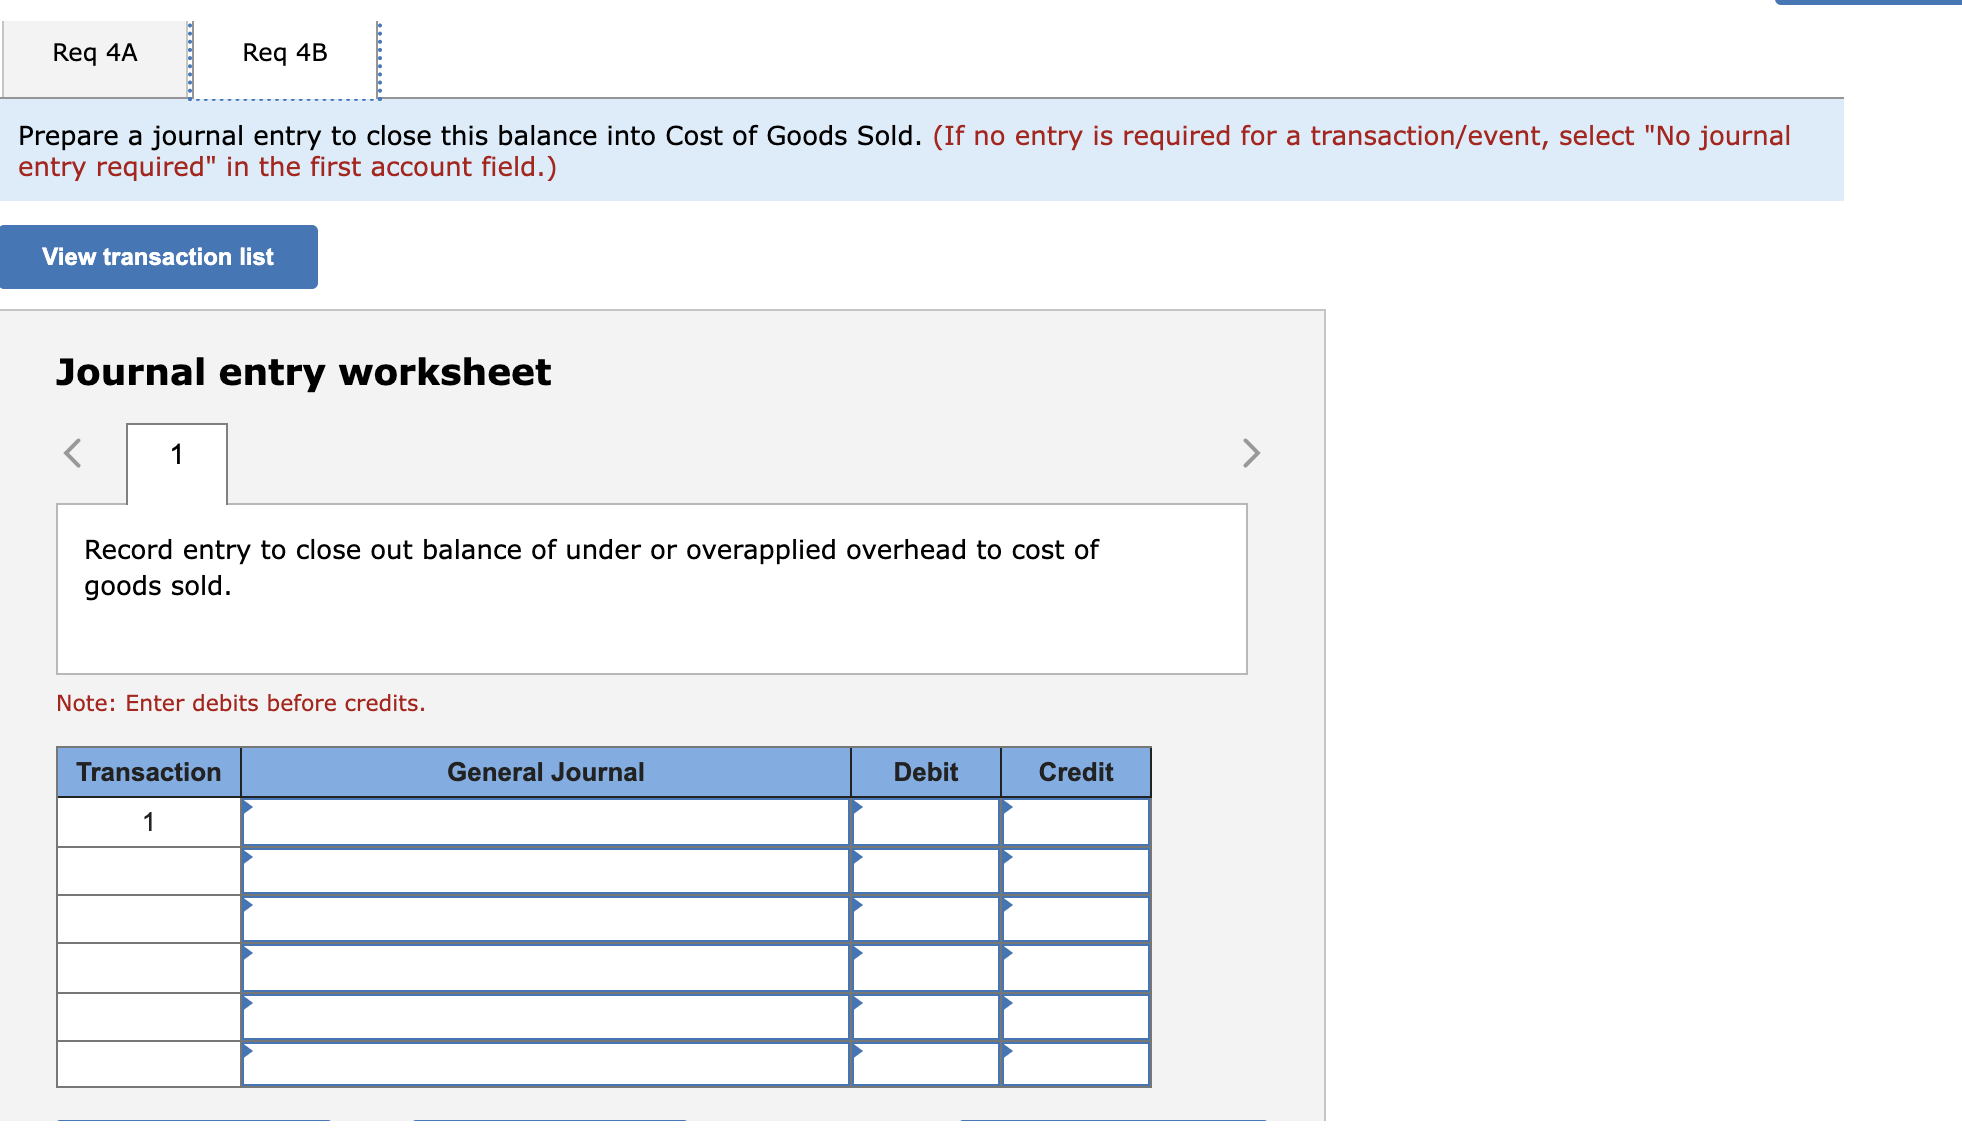Open the View transaction list button
This screenshot has height=1132, width=1962.
click(158, 257)
